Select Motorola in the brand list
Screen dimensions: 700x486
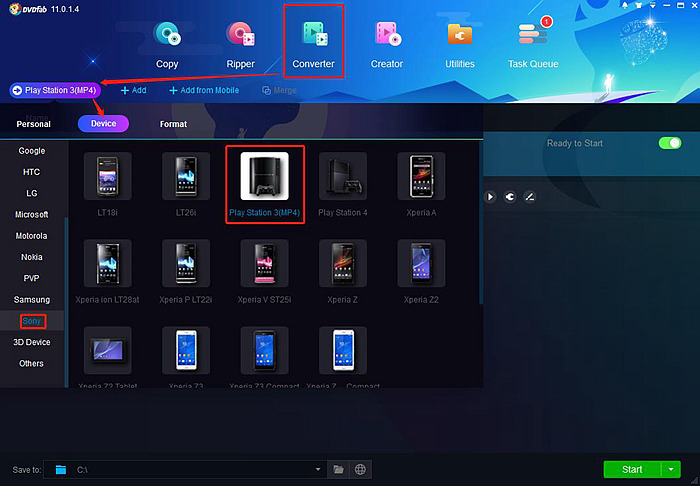point(32,236)
